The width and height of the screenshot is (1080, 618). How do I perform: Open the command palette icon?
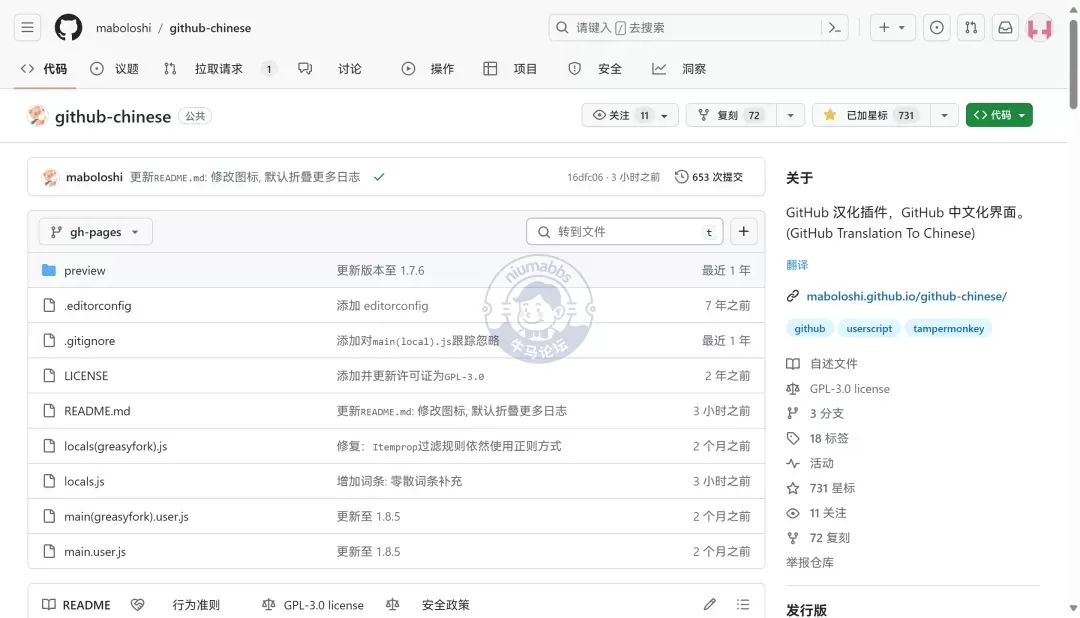point(835,28)
